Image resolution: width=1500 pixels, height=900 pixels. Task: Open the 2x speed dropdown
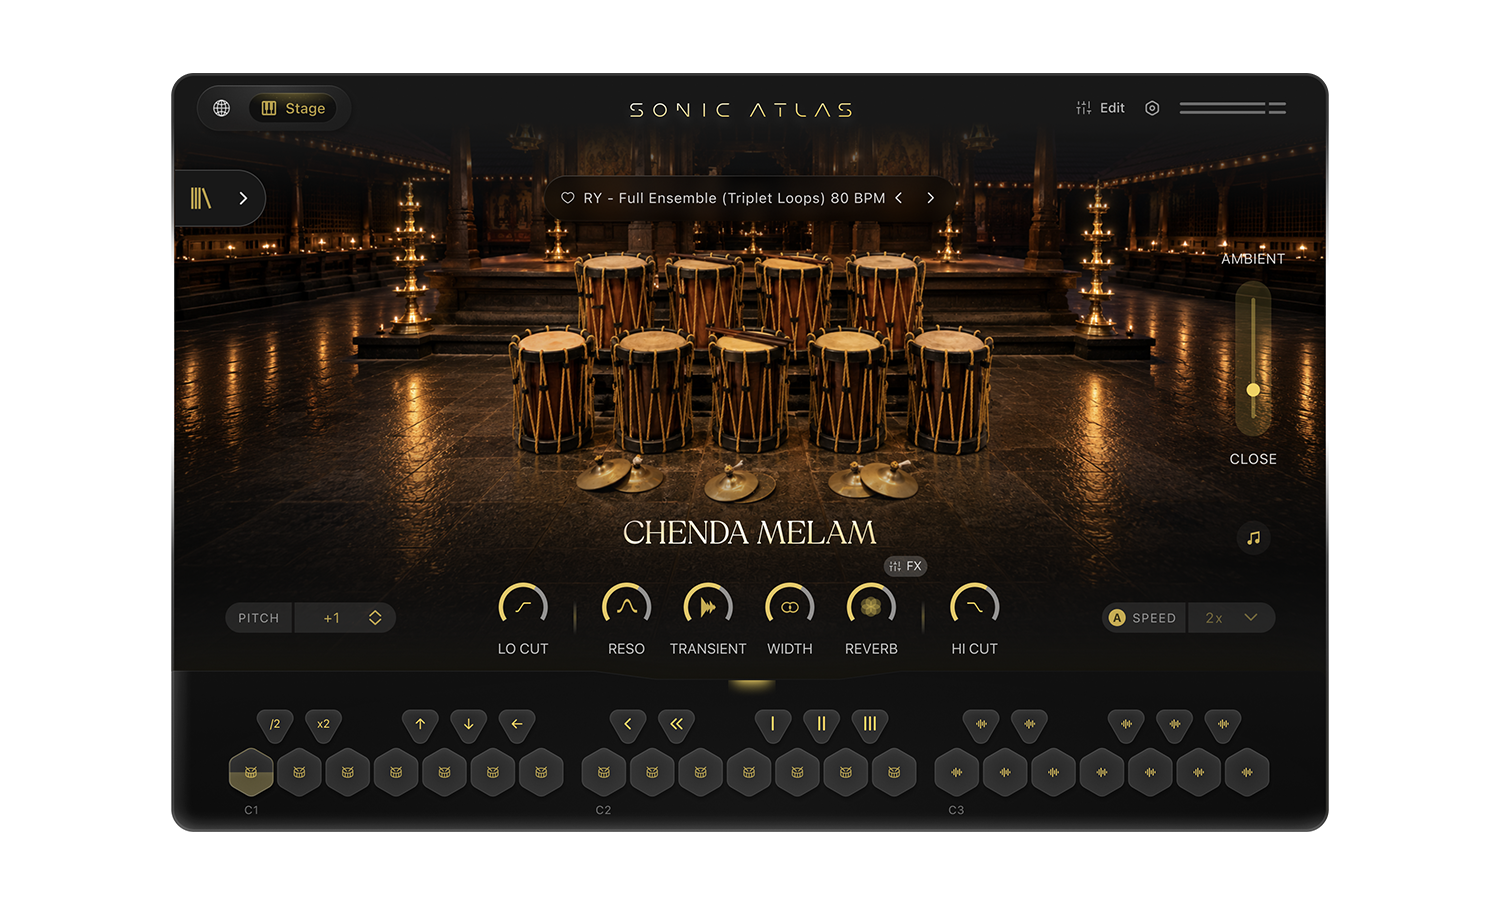coord(1231,618)
